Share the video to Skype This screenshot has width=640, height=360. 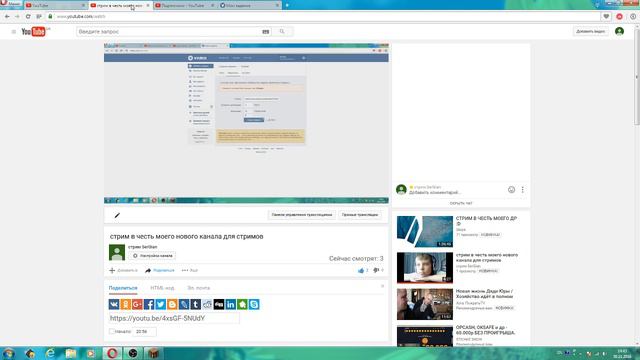click(x=254, y=304)
